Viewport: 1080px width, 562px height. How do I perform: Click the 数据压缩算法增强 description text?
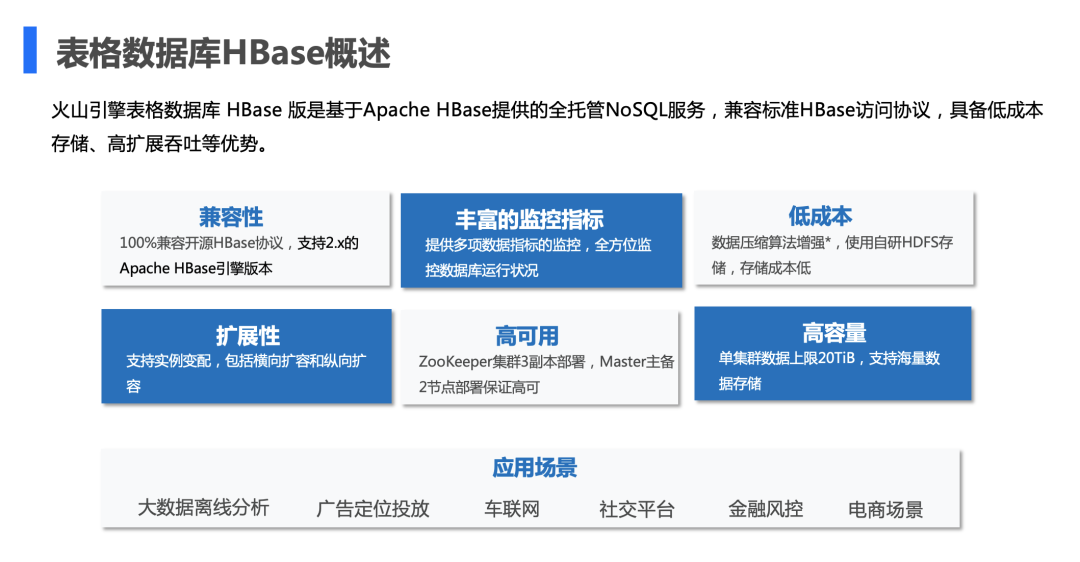tap(771, 242)
